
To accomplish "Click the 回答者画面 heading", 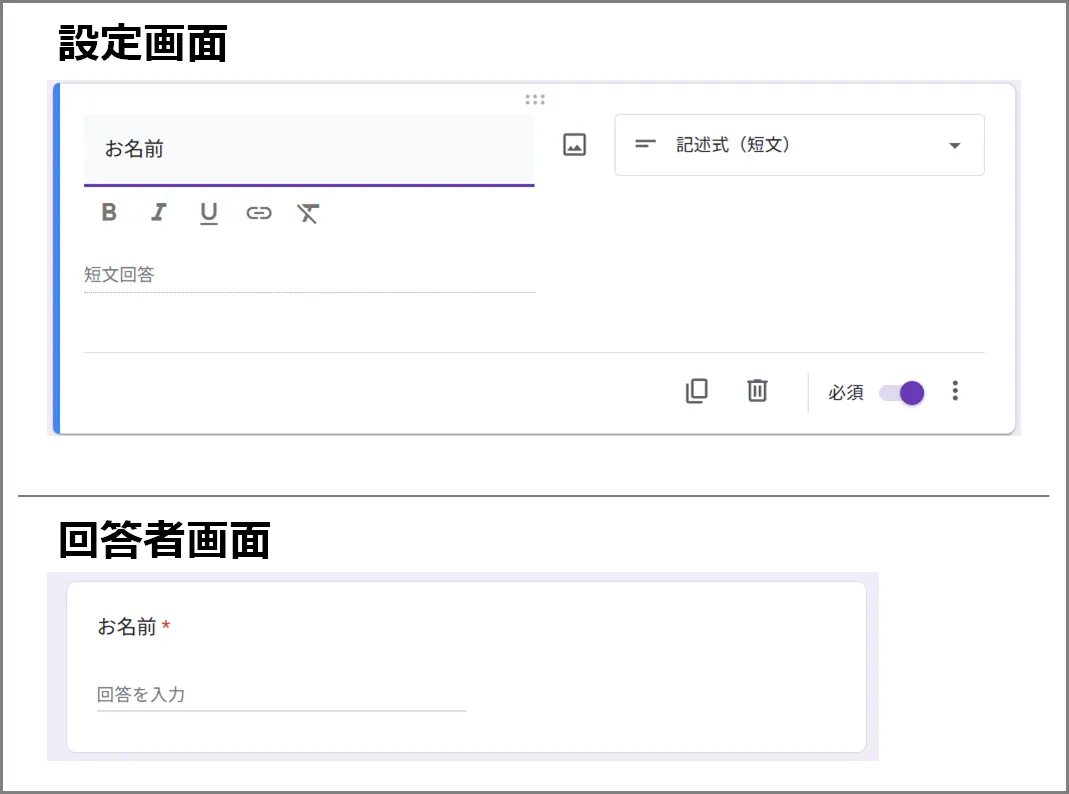I will [164, 541].
